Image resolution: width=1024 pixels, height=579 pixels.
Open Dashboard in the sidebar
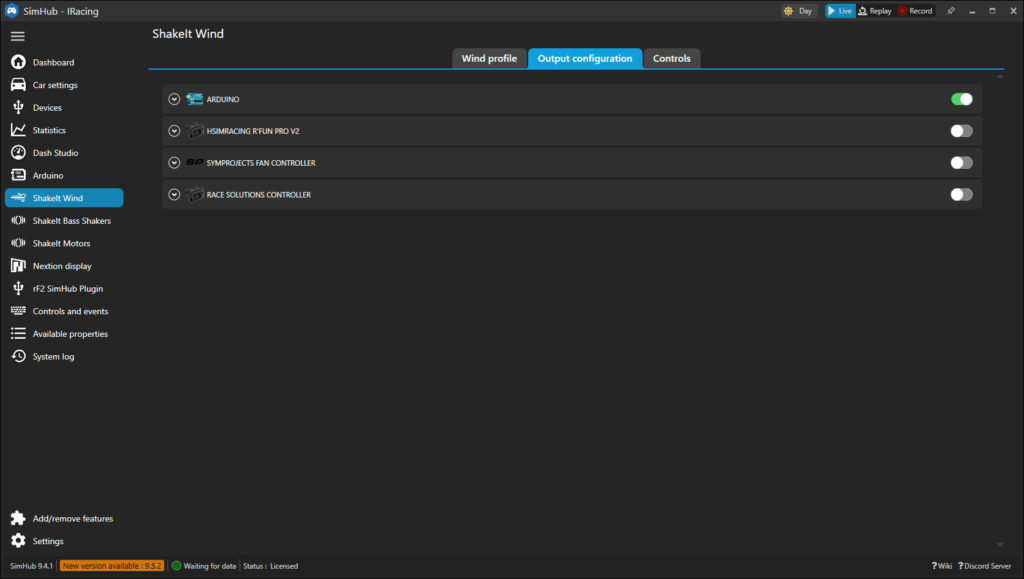click(x=64, y=62)
